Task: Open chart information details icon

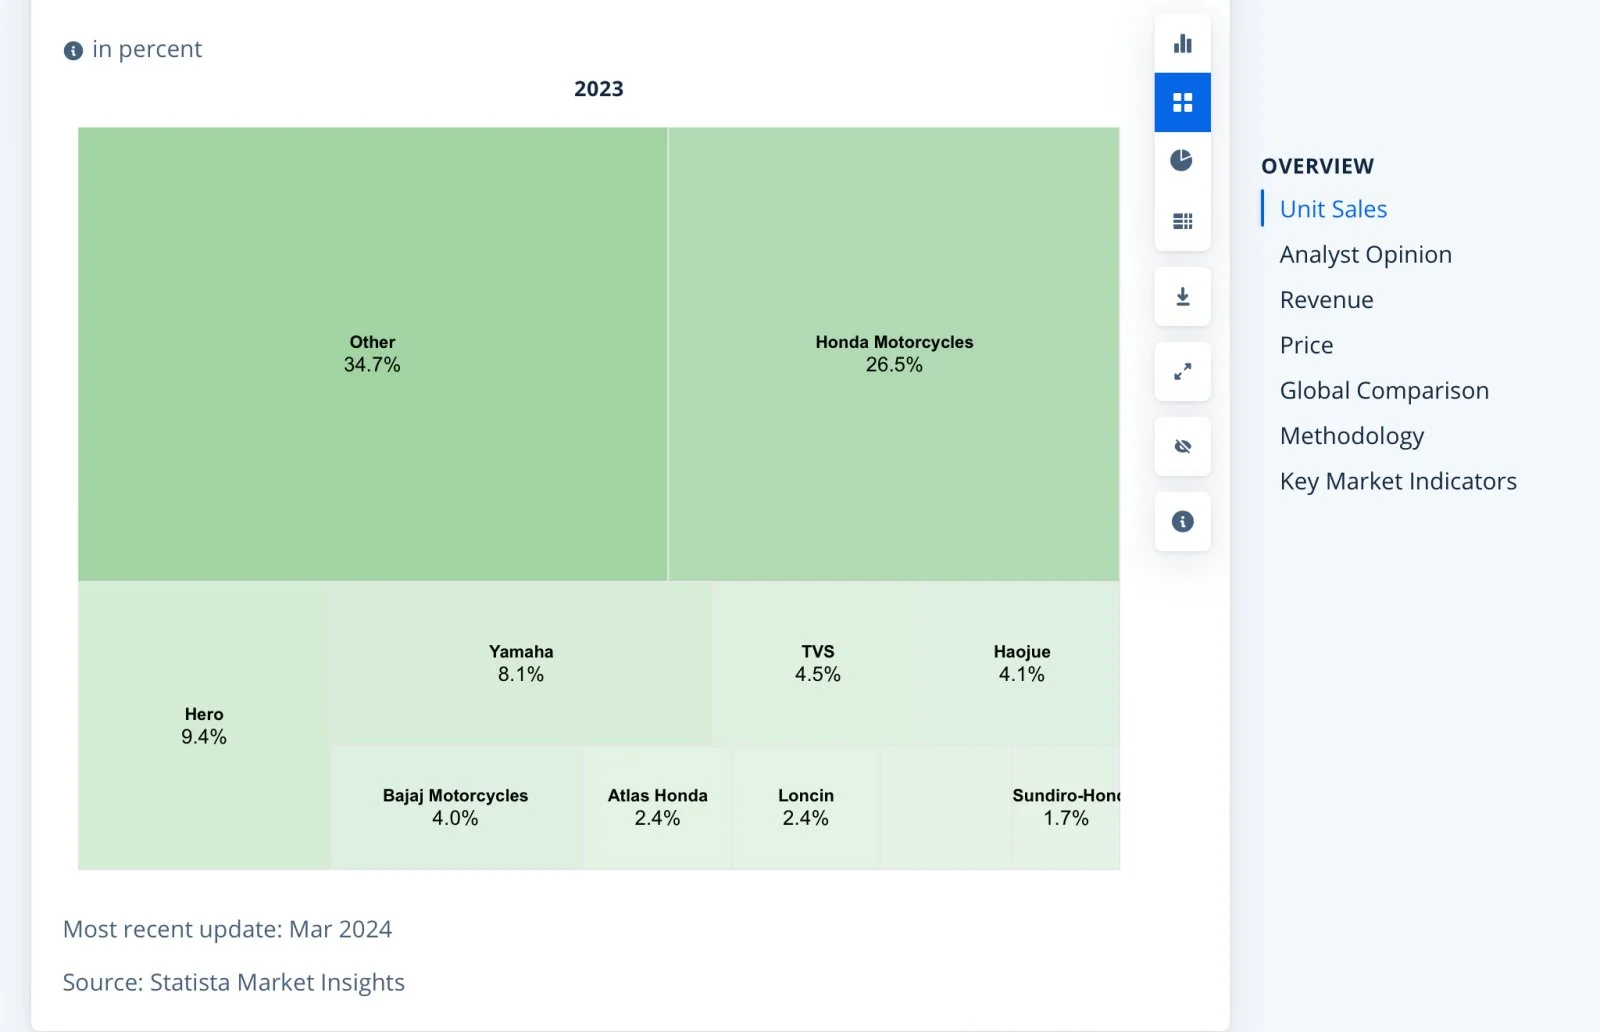Action: click(x=1182, y=521)
